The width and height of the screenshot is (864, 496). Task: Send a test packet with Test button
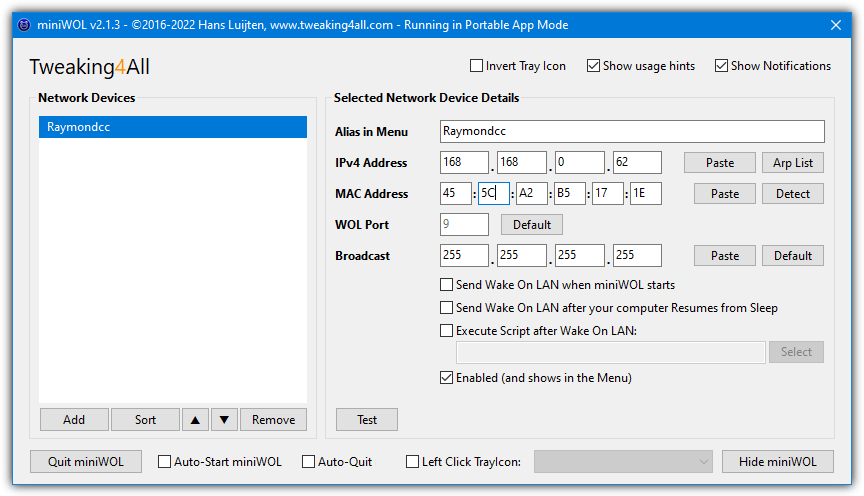pos(367,420)
